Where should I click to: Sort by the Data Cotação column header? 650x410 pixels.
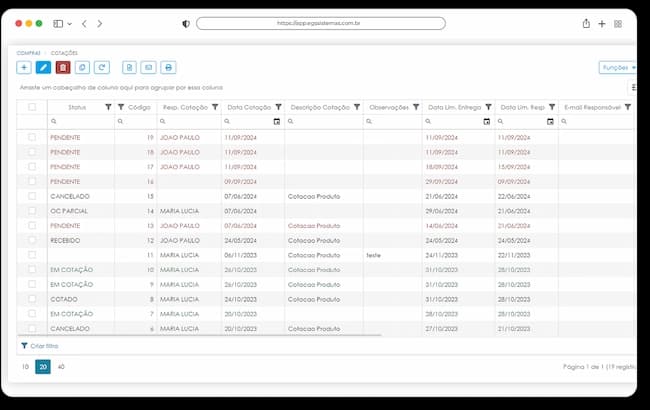point(249,107)
